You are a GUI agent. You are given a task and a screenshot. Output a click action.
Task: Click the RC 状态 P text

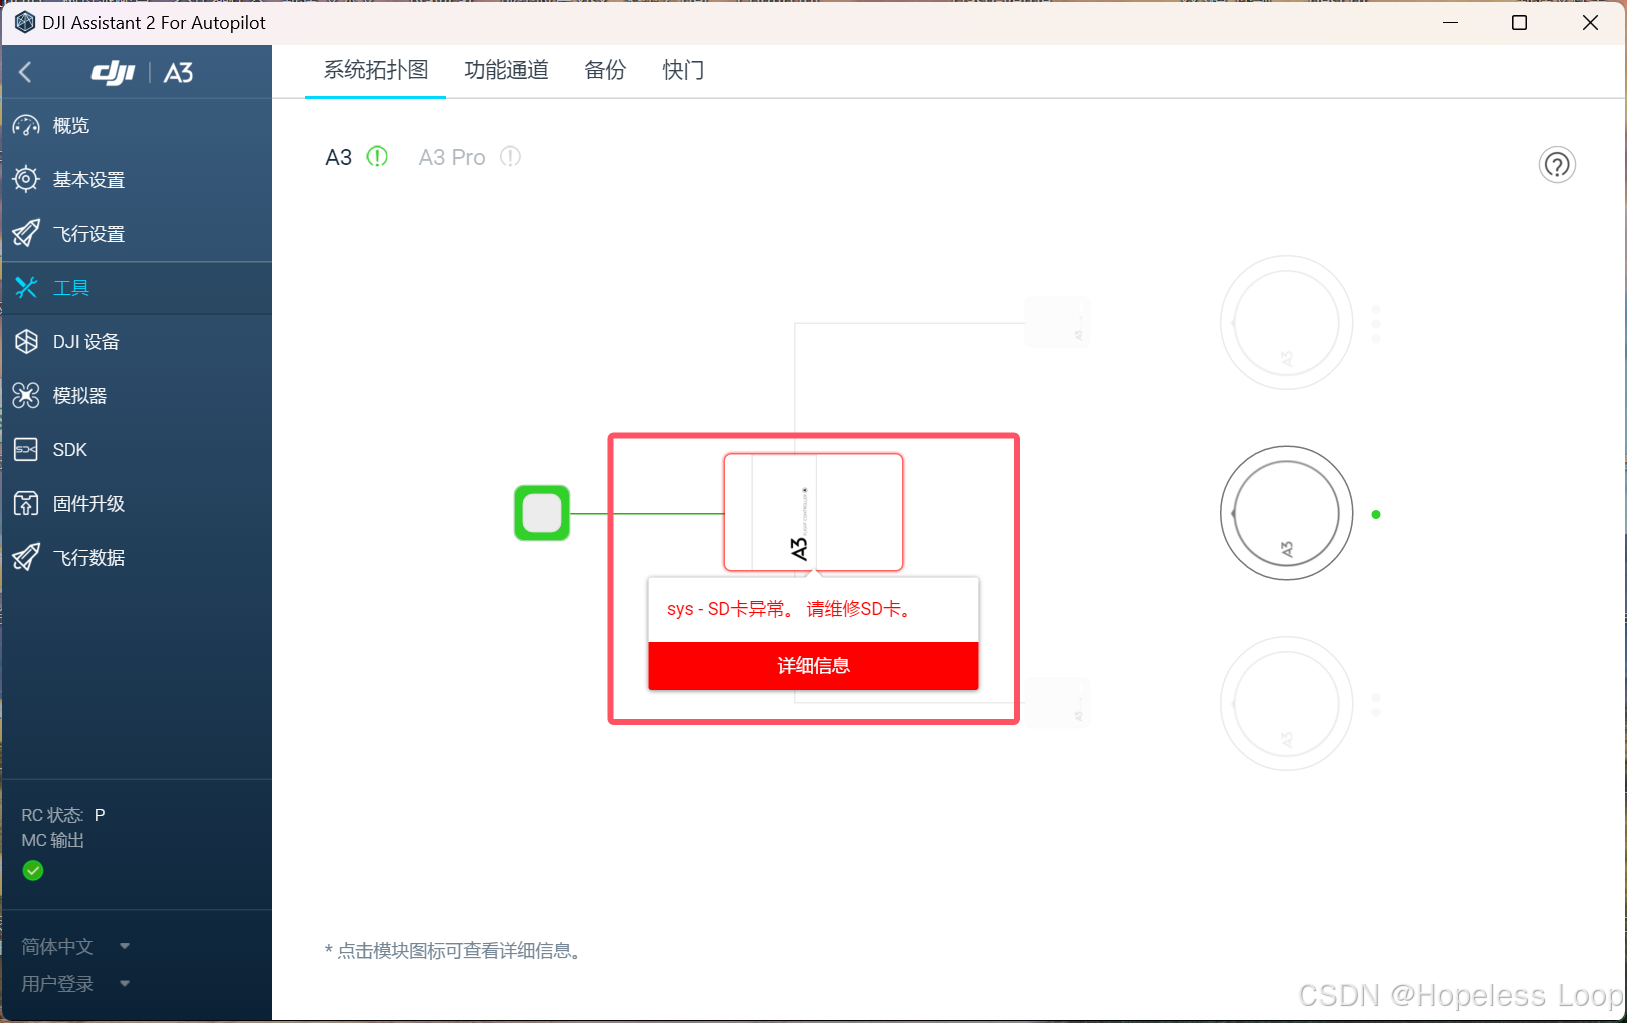pos(63,815)
